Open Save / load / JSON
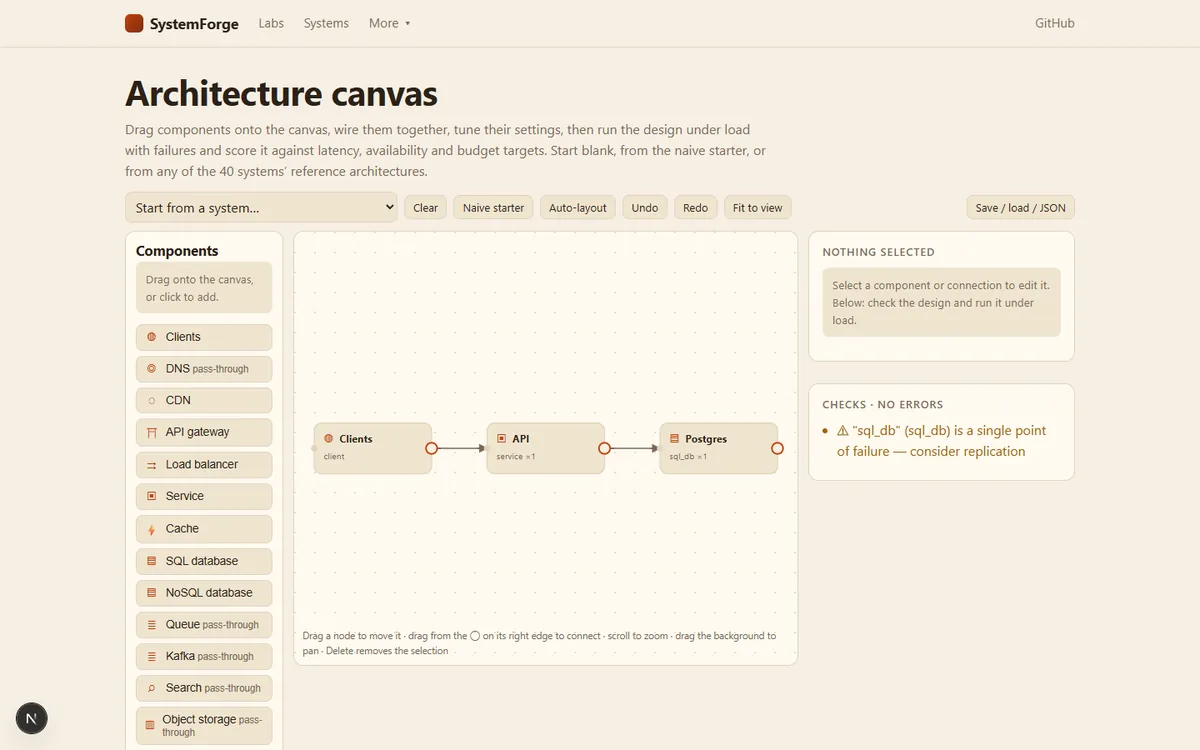This screenshot has height=750, width=1200. 1021,207
